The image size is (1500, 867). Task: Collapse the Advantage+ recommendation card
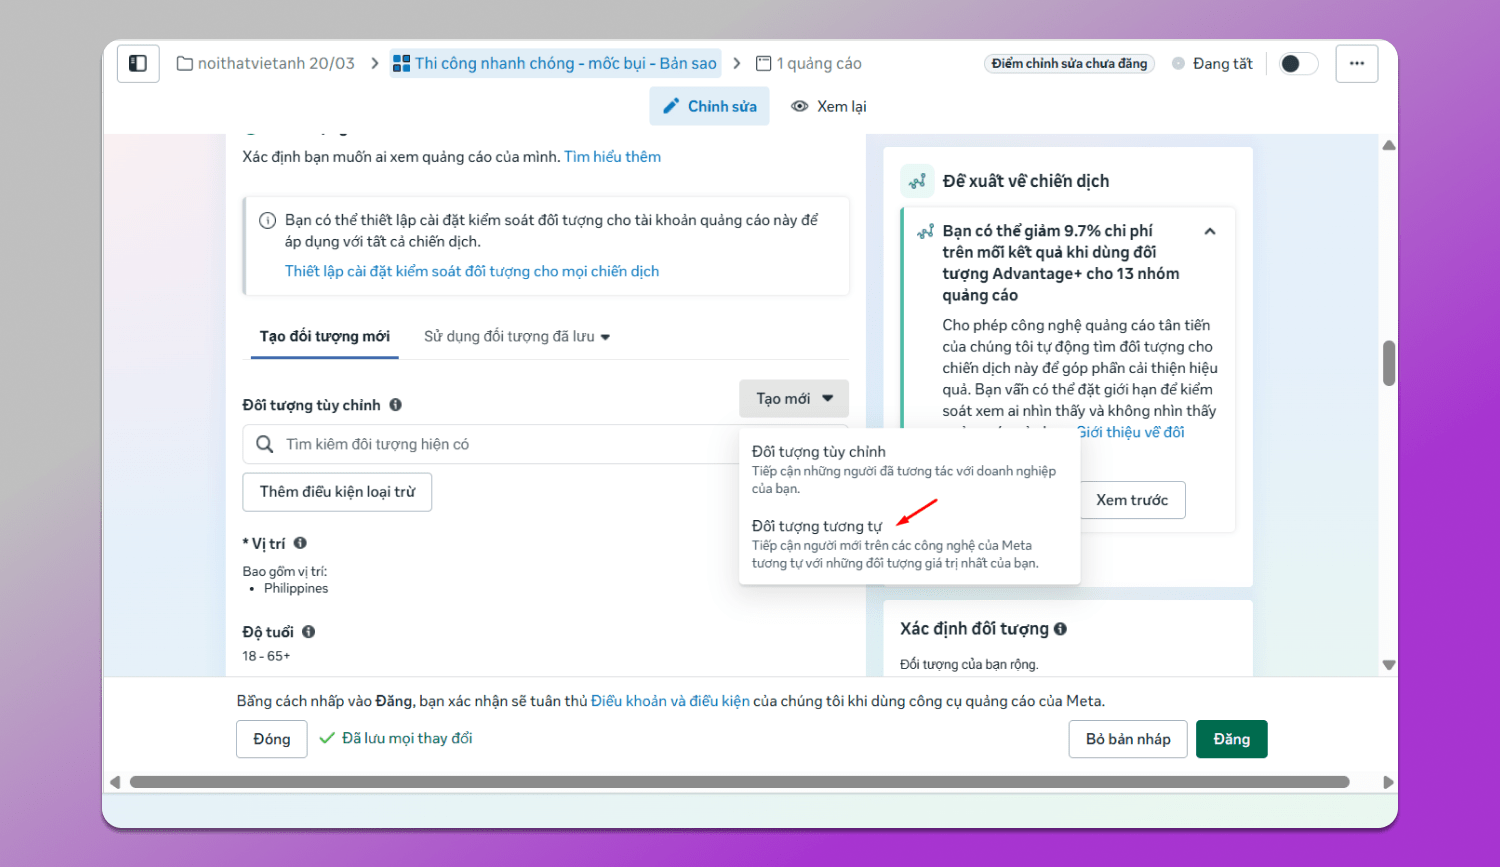tap(1210, 232)
